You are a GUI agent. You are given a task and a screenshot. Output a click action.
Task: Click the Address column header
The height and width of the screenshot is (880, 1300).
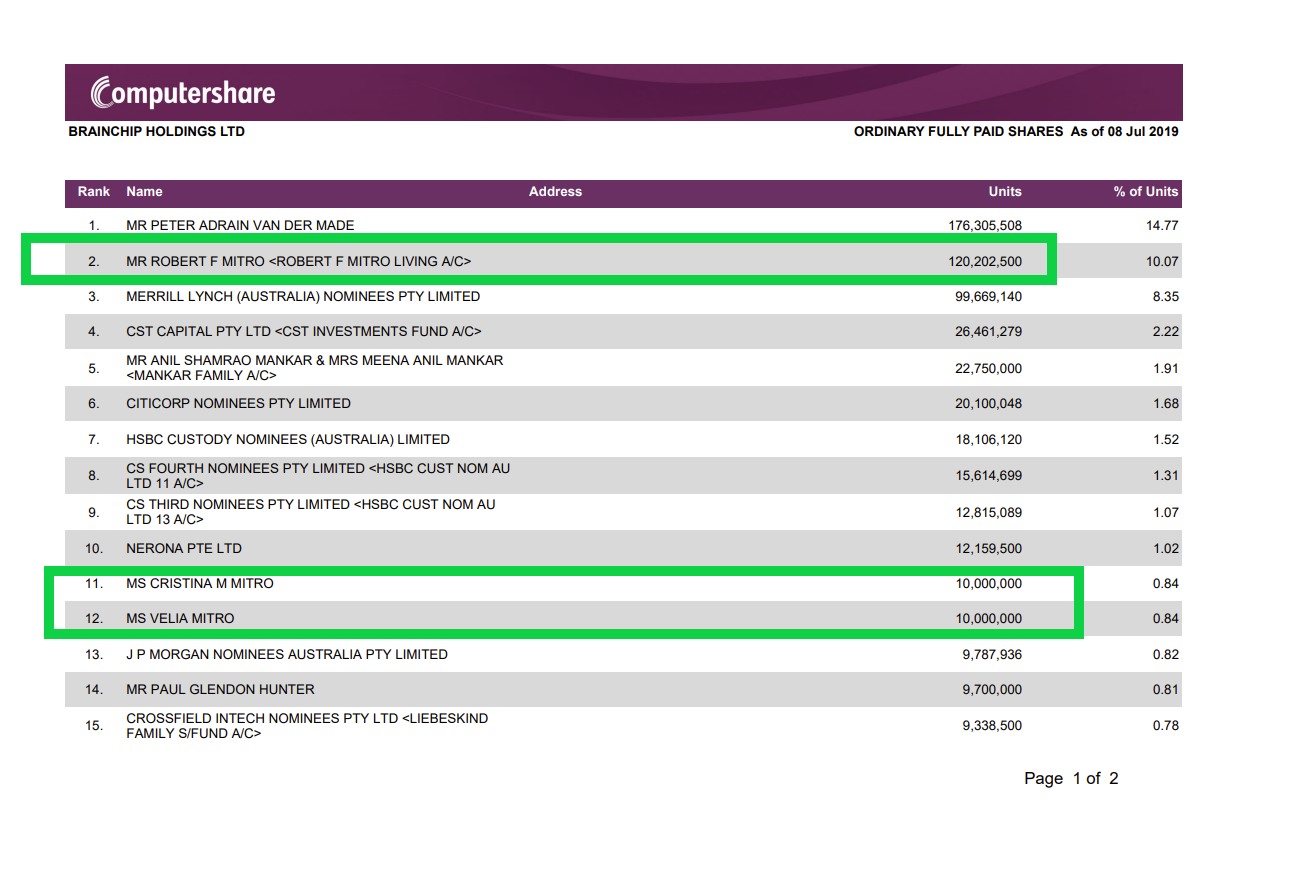point(555,191)
